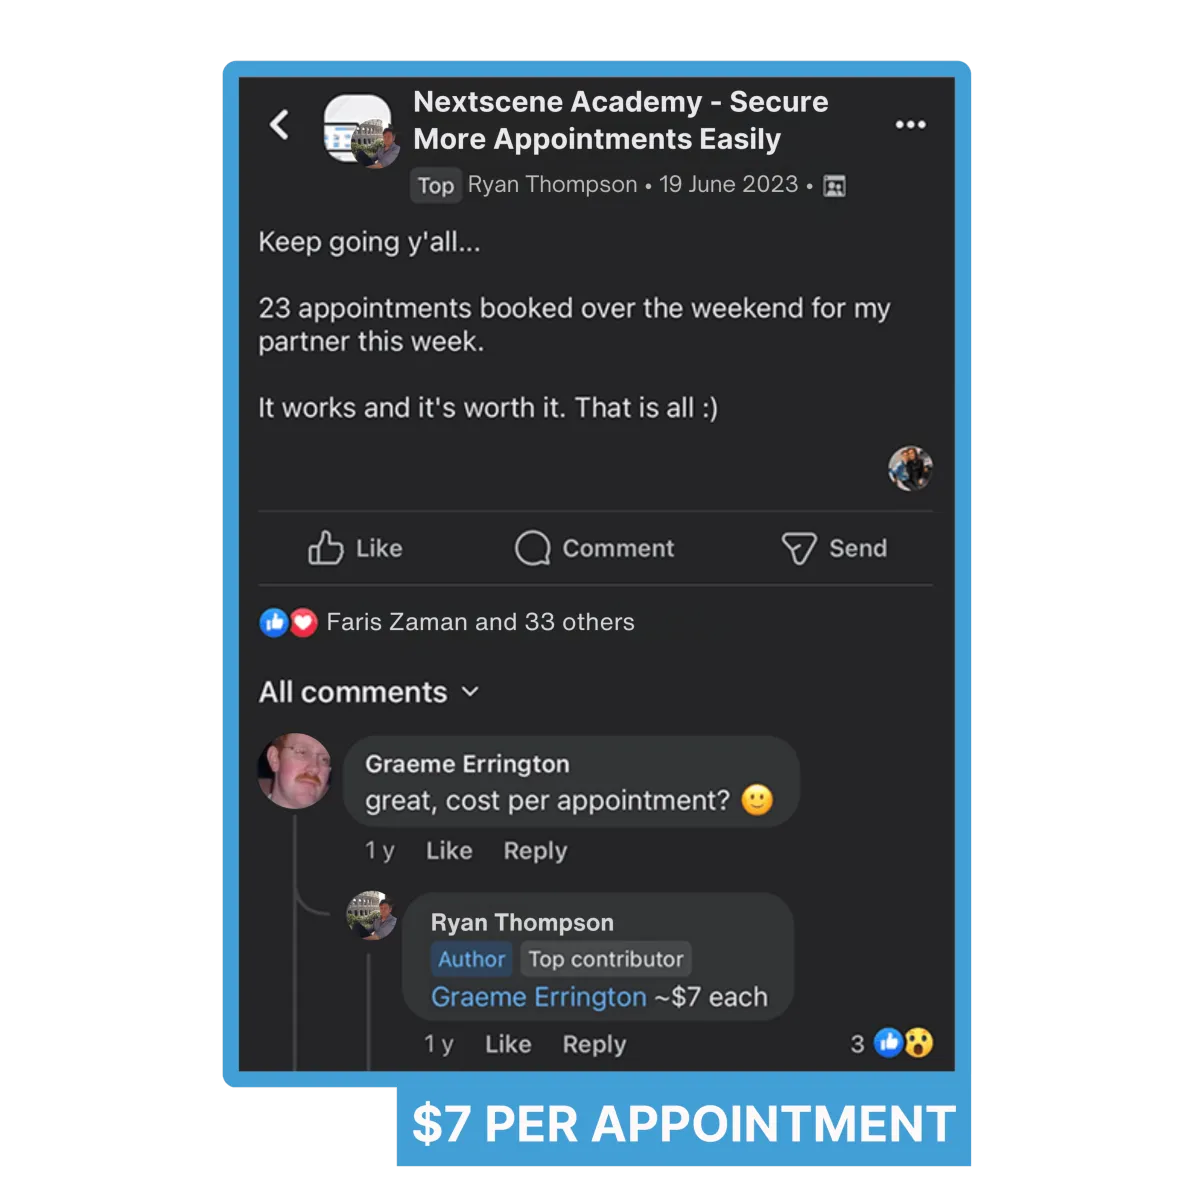Click the thumbs-up Like icon under the post
Image resolution: width=1200 pixels, height=1200 pixels.
click(x=325, y=547)
